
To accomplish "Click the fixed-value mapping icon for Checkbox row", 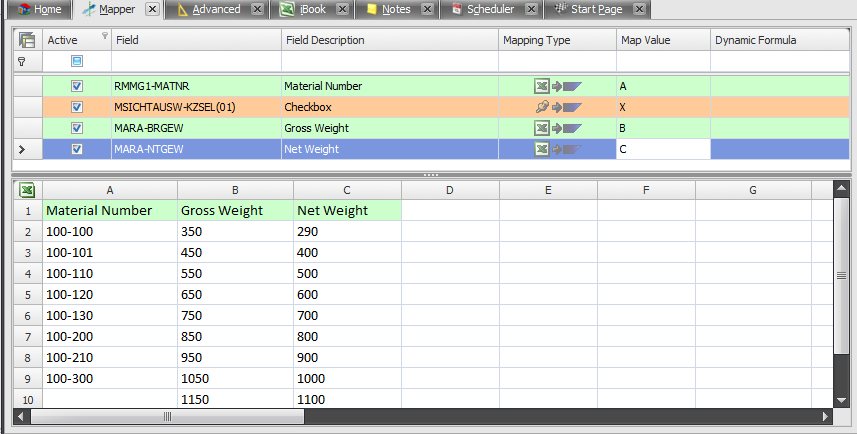I will [557, 107].
